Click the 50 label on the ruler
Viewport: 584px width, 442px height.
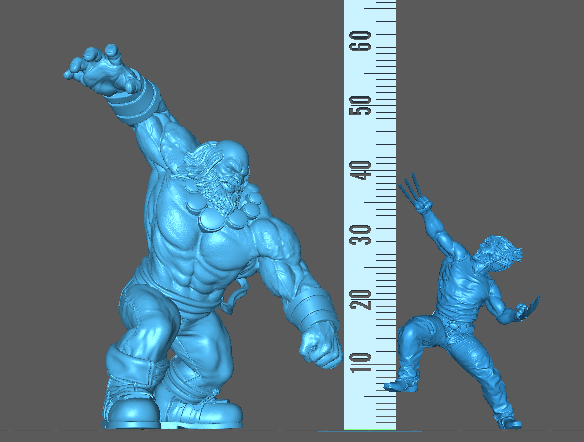pos(361,105)
